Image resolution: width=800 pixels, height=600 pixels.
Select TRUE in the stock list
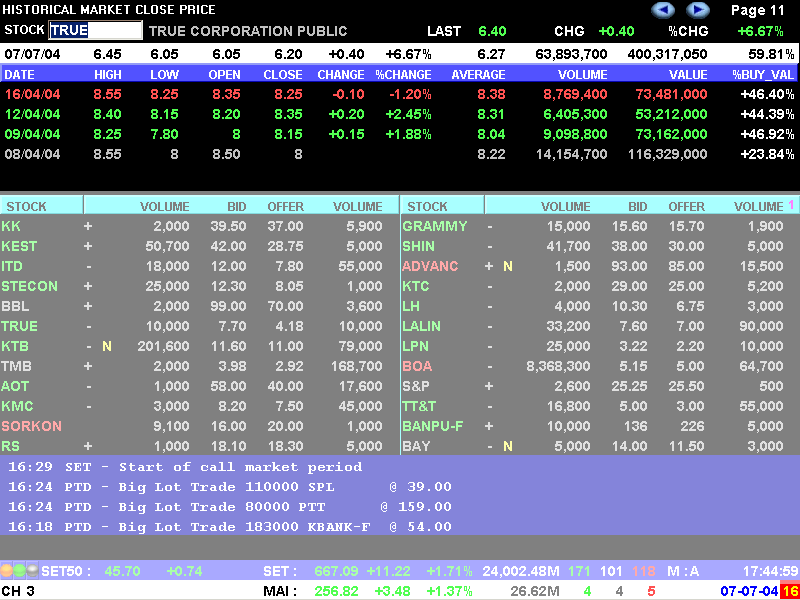coord(19,326)
